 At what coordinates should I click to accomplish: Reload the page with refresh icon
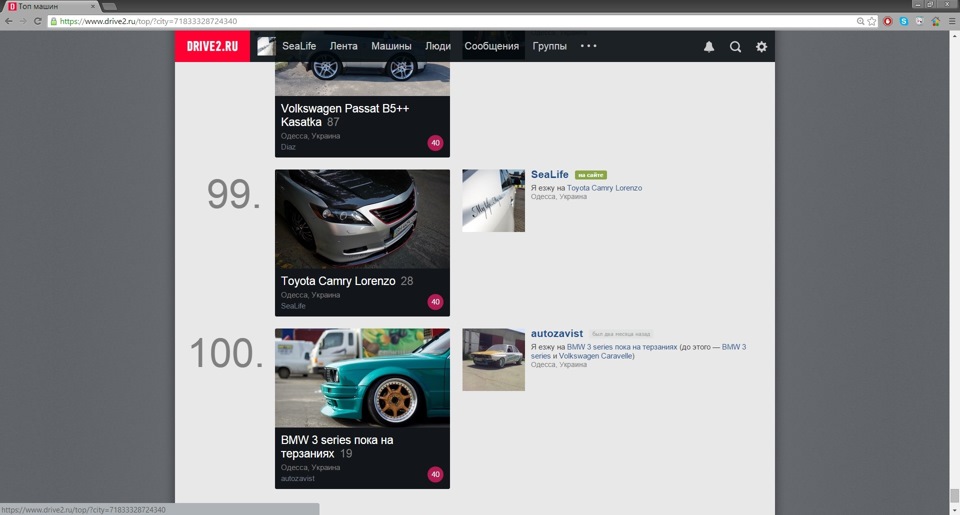point(37,21)
